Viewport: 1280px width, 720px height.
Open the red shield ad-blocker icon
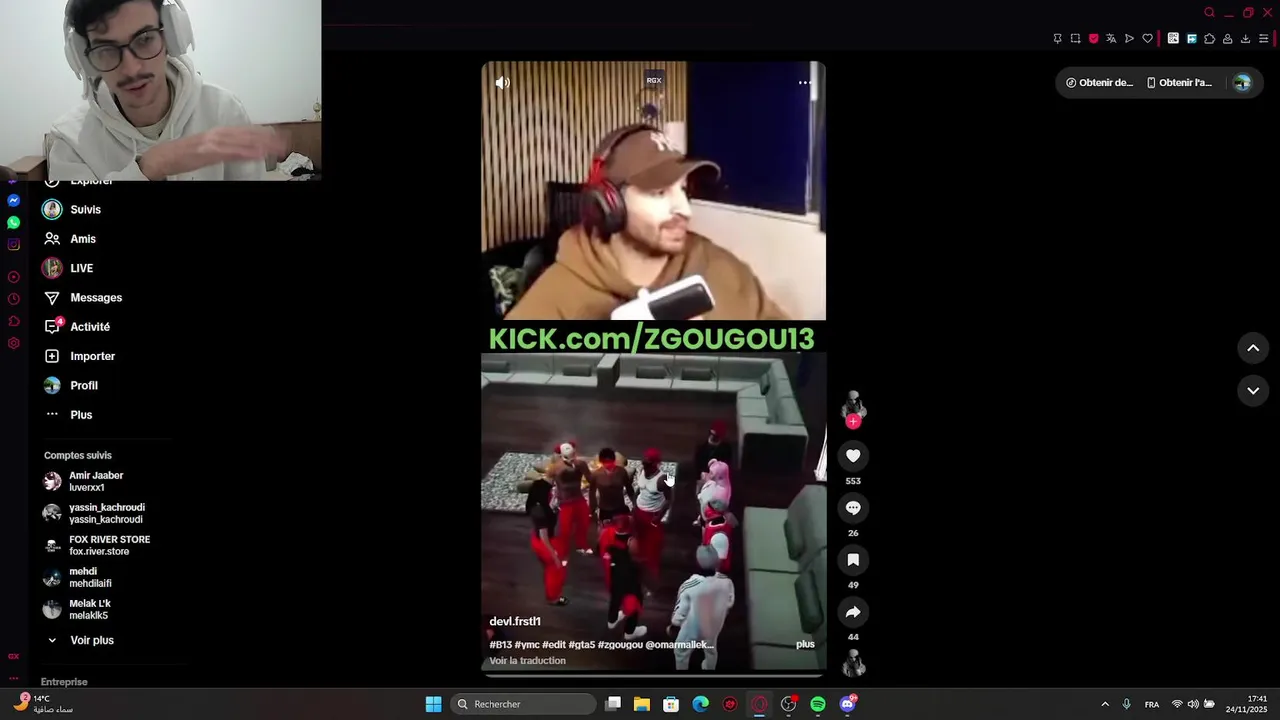pos(1093,39)
